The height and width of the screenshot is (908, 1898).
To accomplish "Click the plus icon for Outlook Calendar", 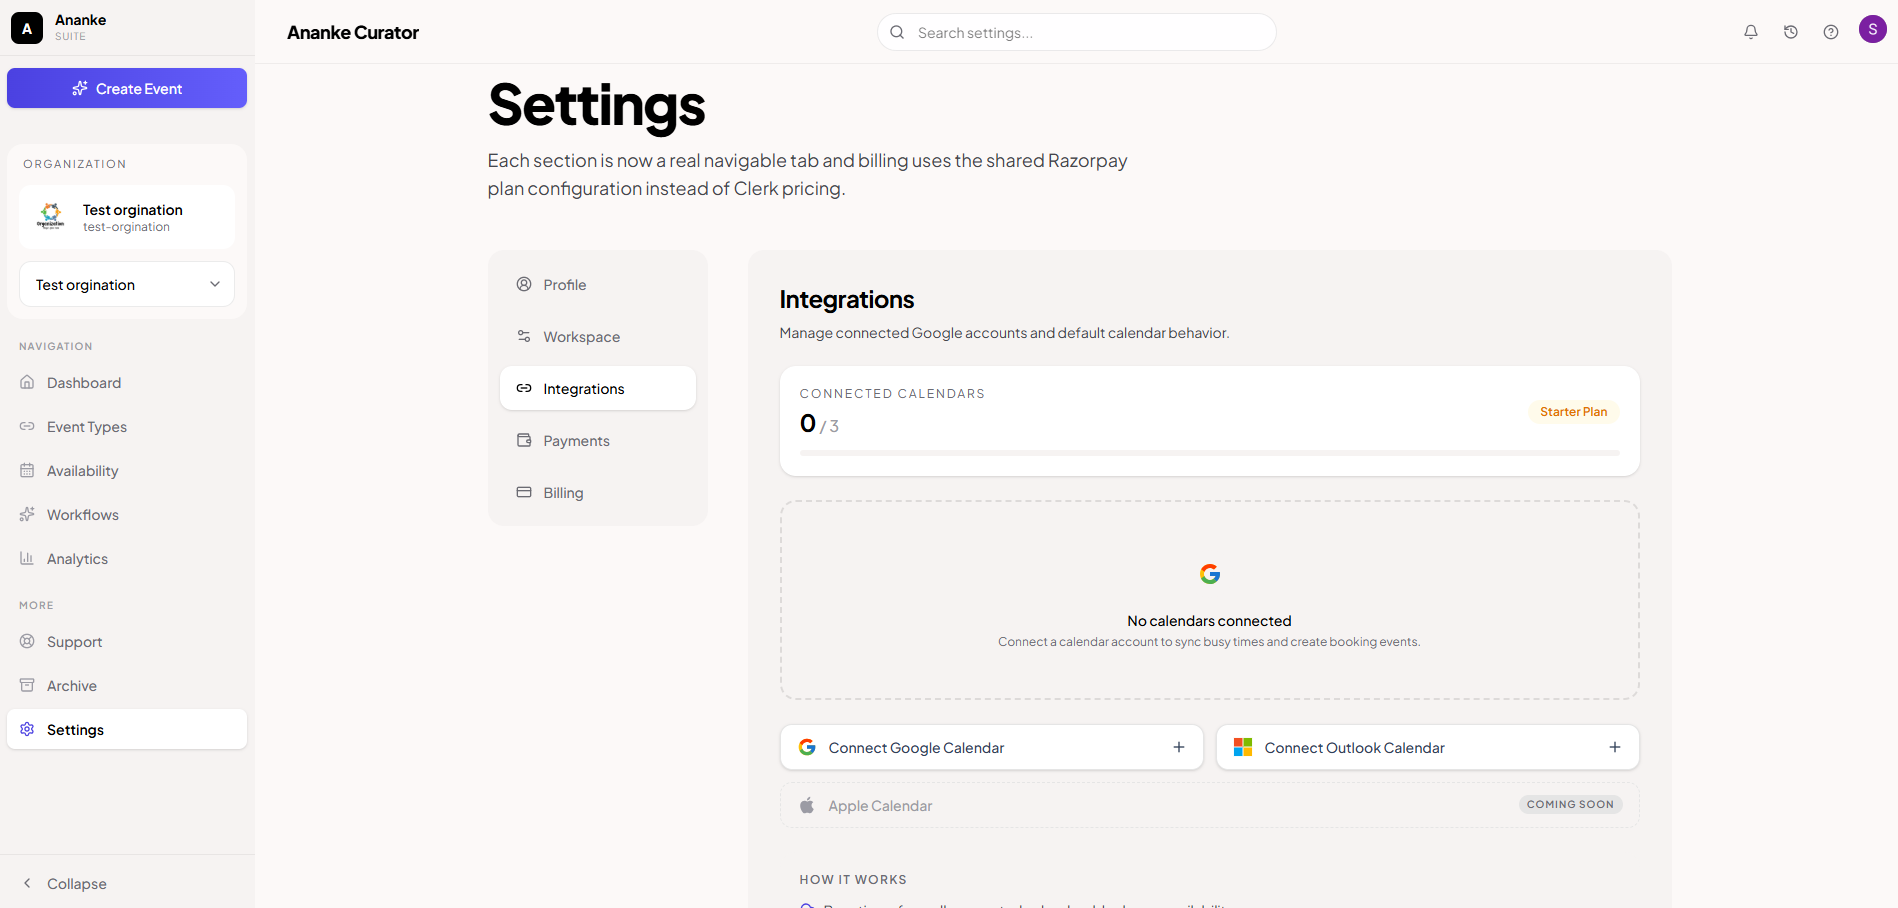I will (x=1615, y=747).
